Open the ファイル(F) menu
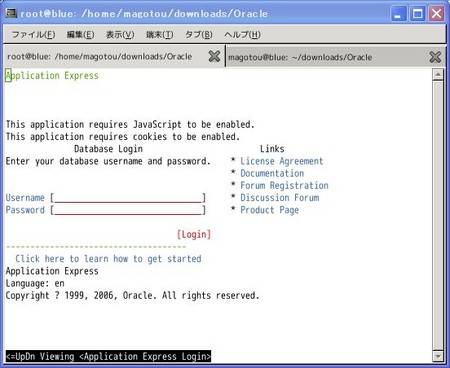The height and width of the screenshot is (368, 450). (33, 35)
